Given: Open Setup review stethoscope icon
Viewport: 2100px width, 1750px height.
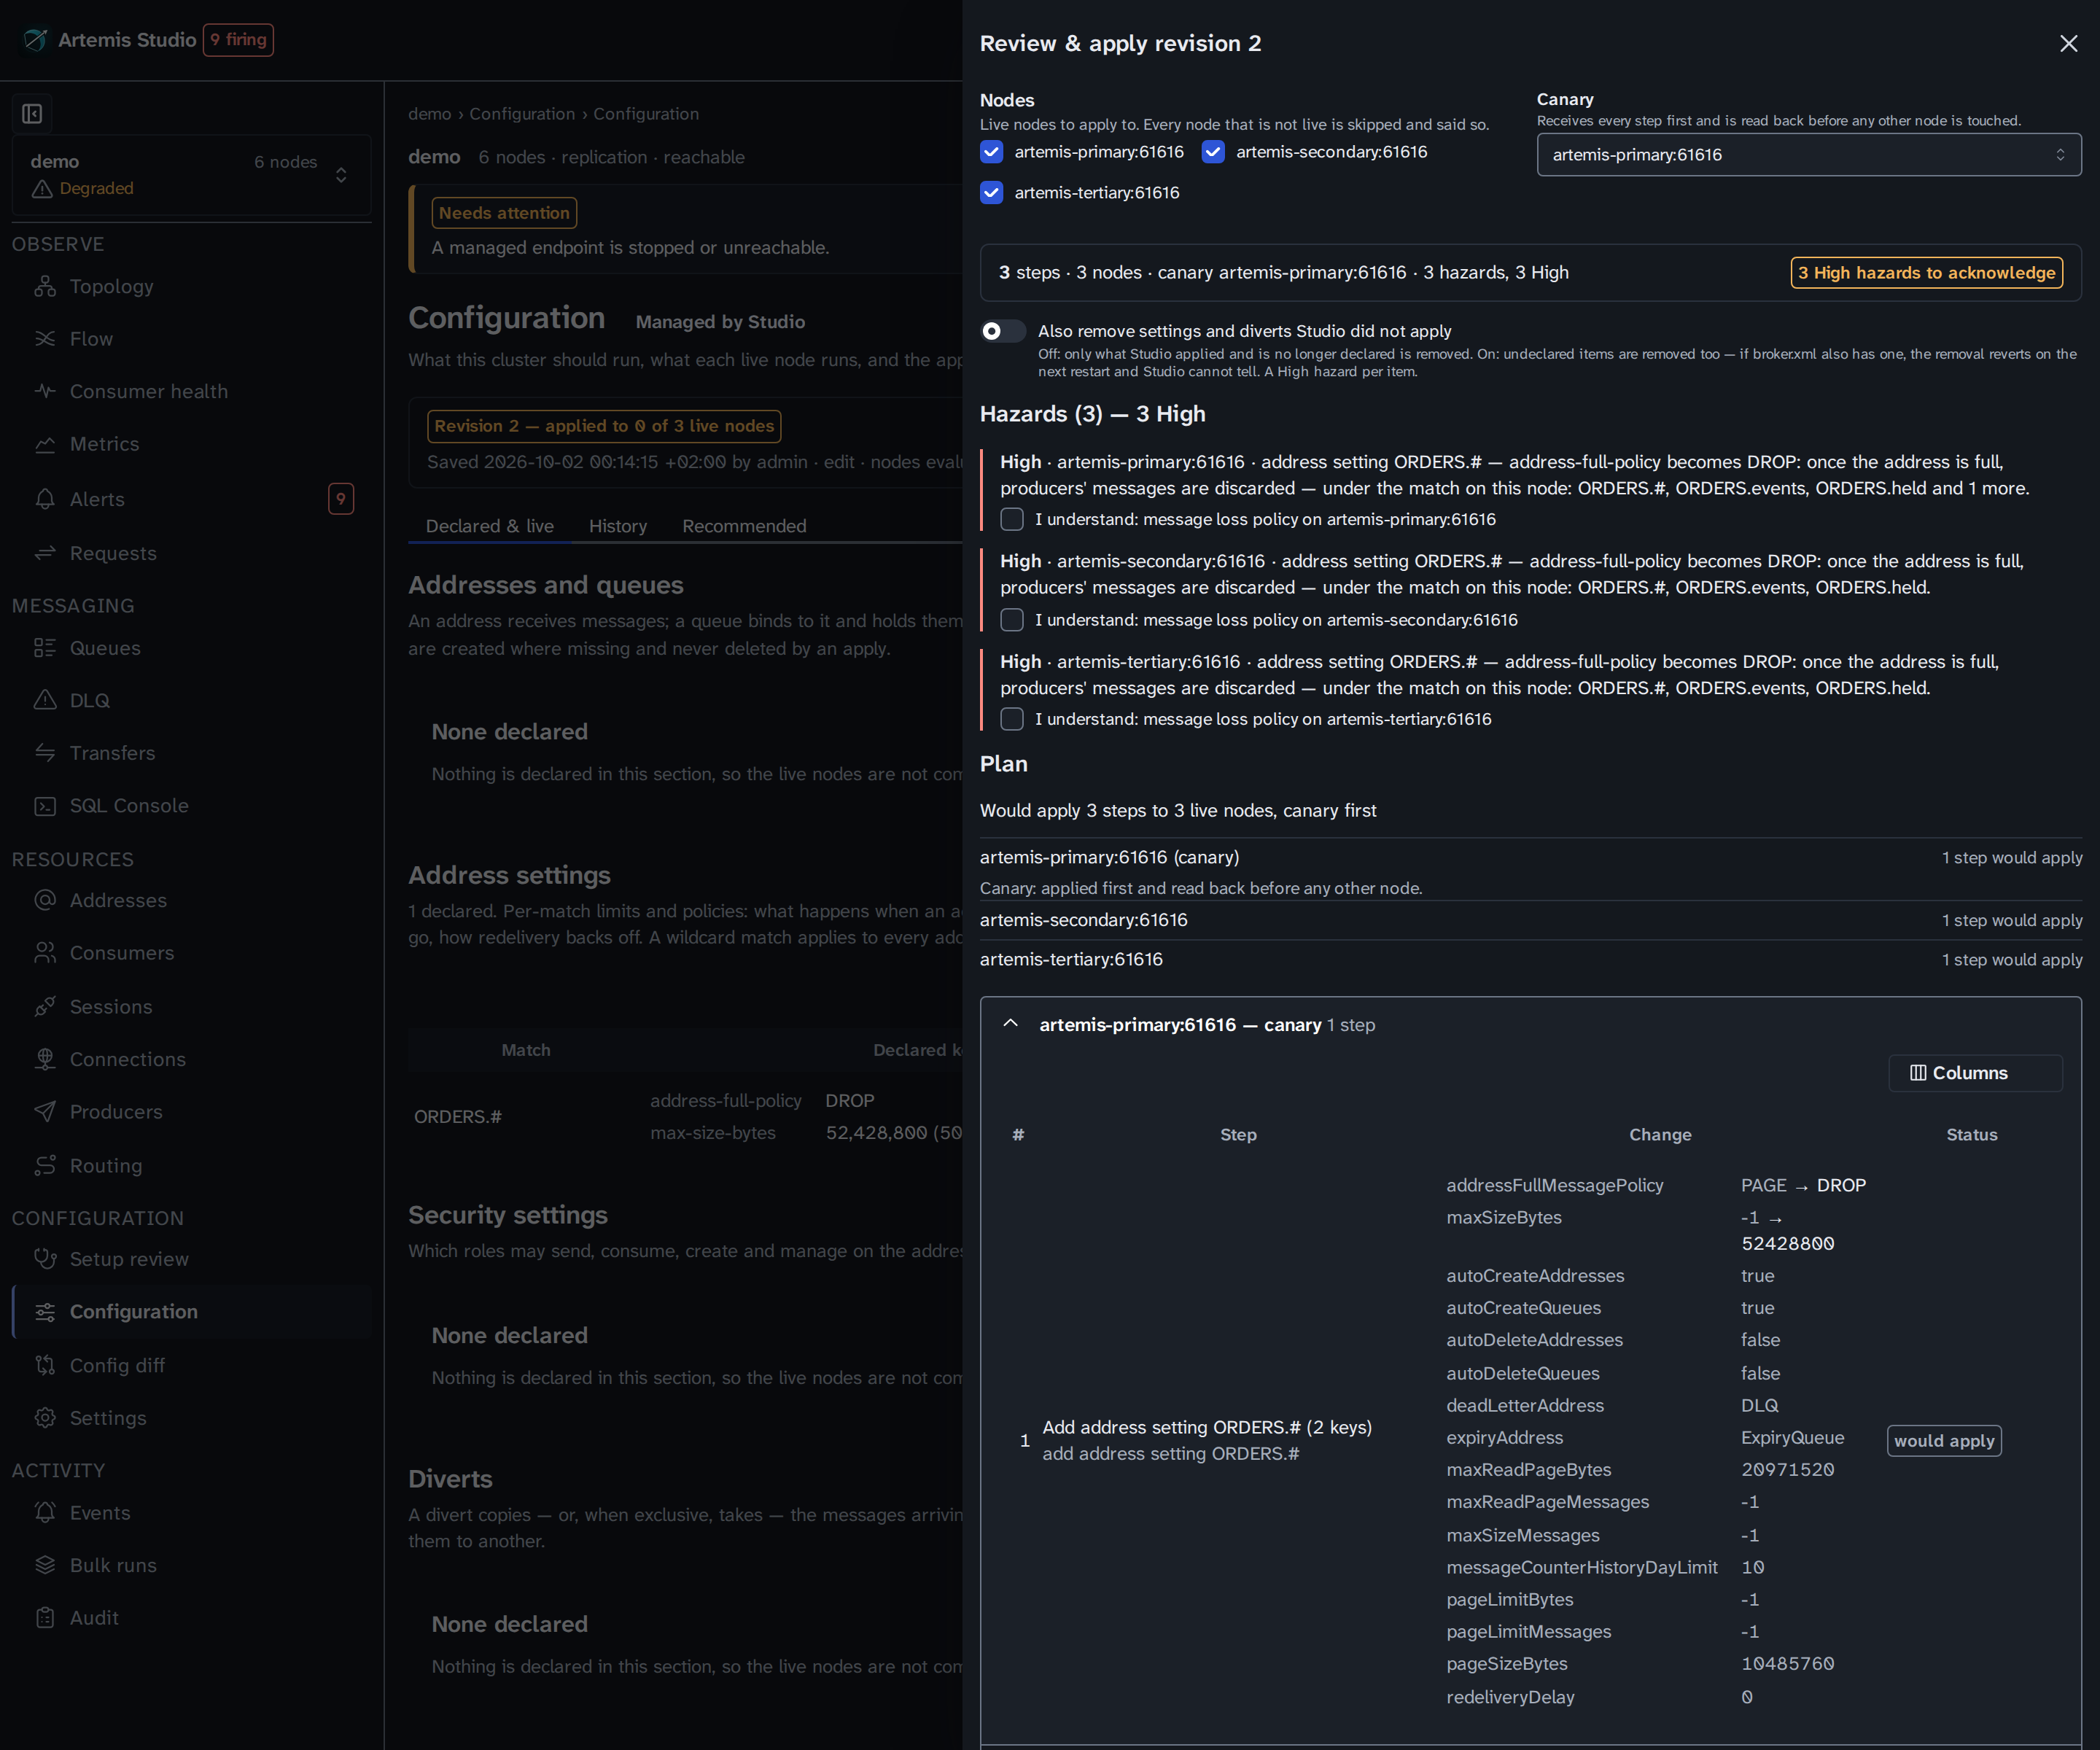Looking at the screenshot, I should [x=45, y=1259].
